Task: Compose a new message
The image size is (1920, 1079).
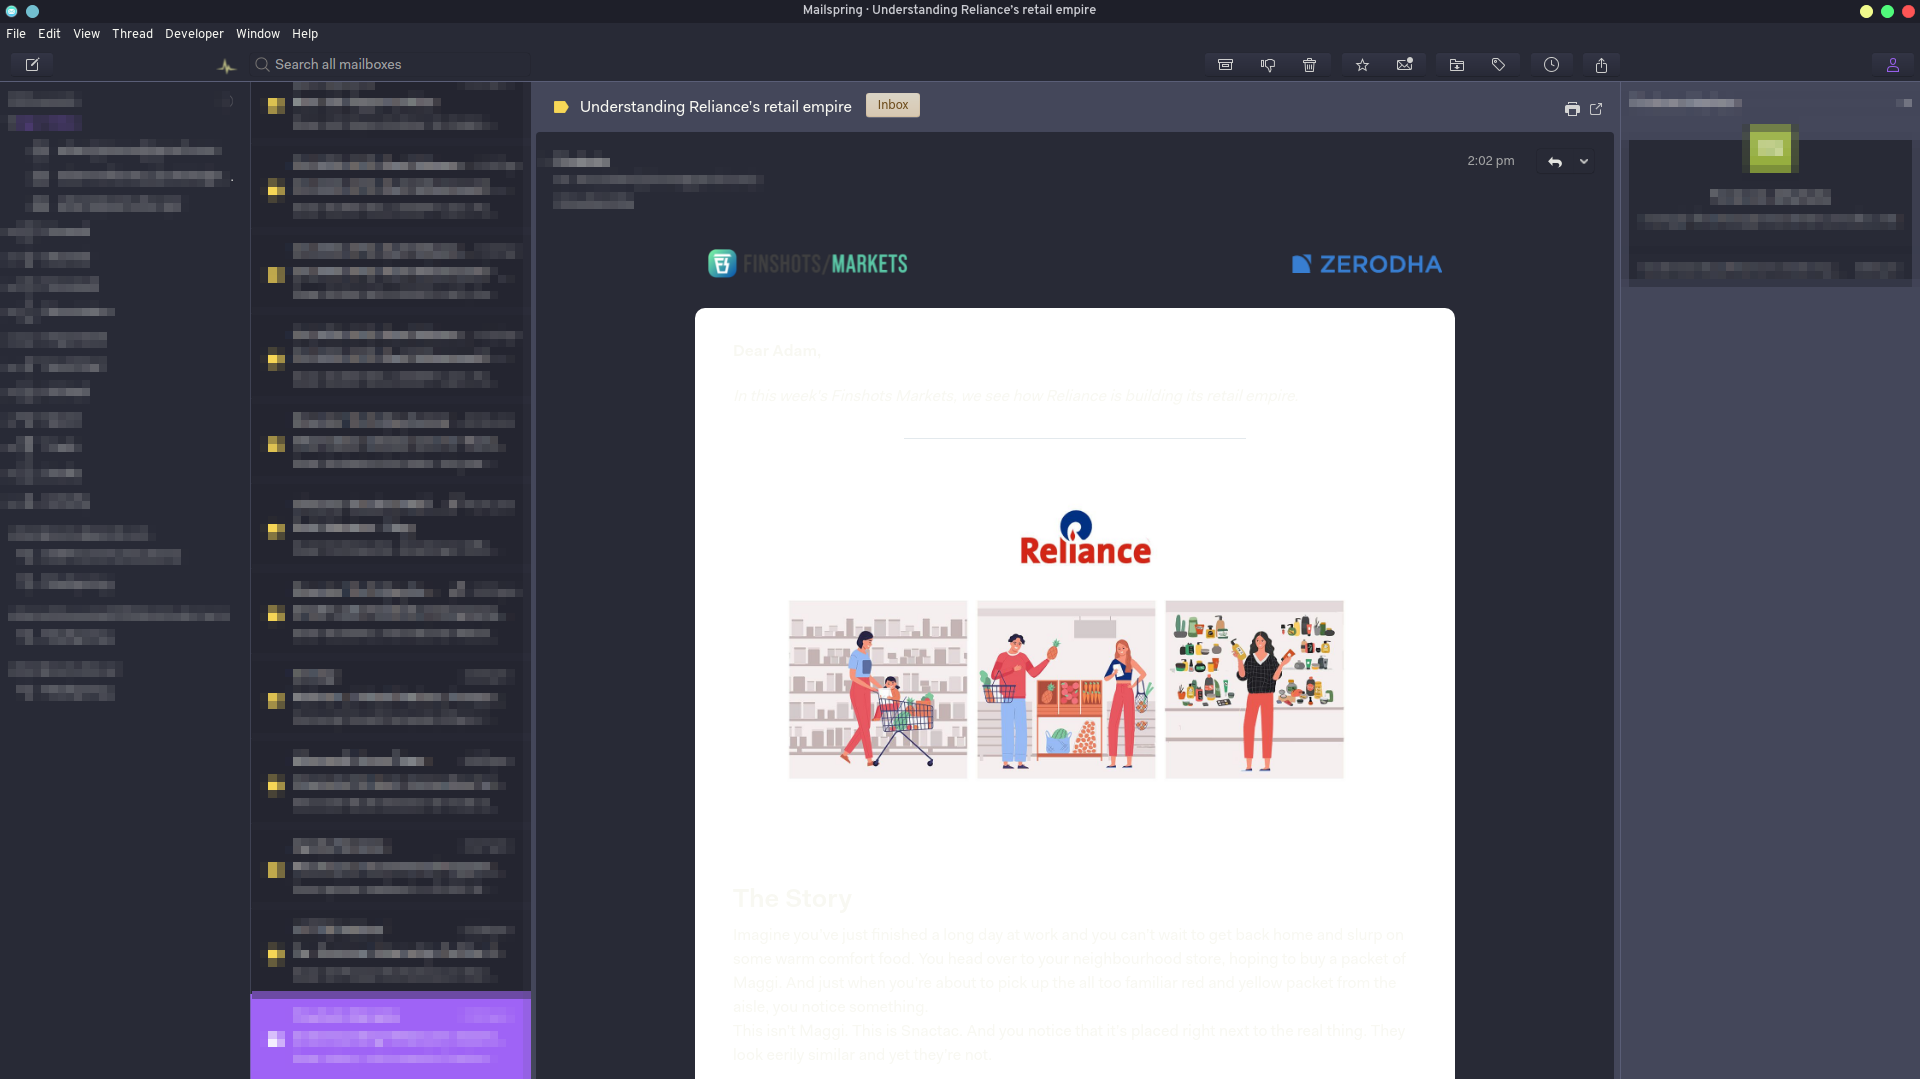Action: click(x=33, y=64)
